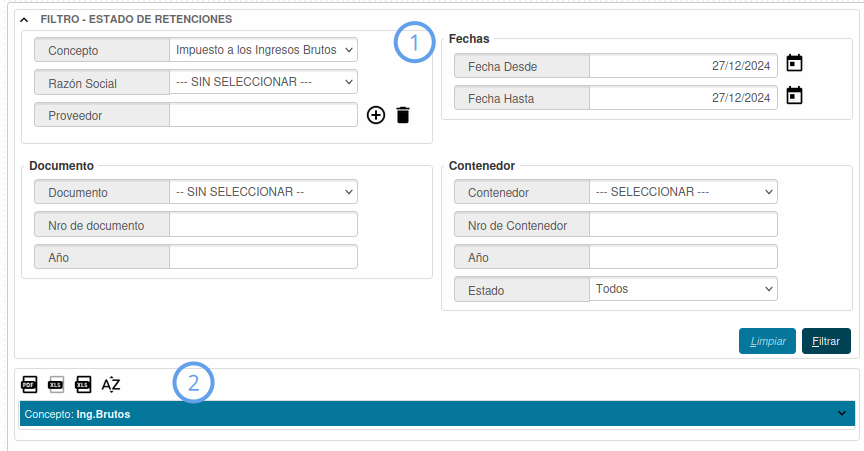Remove the Proveedor using the trash icon
The height and width of the screenshot is (451, 864).
[x=403, y=115]
